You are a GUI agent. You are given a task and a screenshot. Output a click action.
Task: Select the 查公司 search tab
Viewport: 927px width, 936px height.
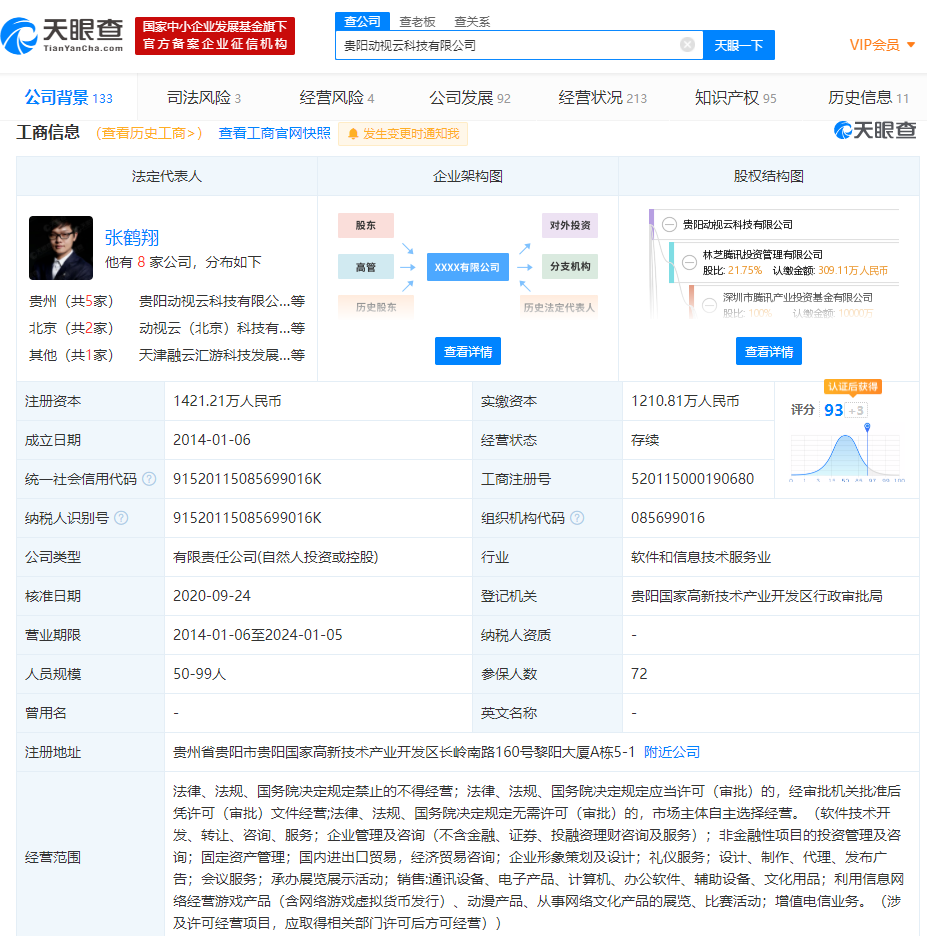[362, 21]
